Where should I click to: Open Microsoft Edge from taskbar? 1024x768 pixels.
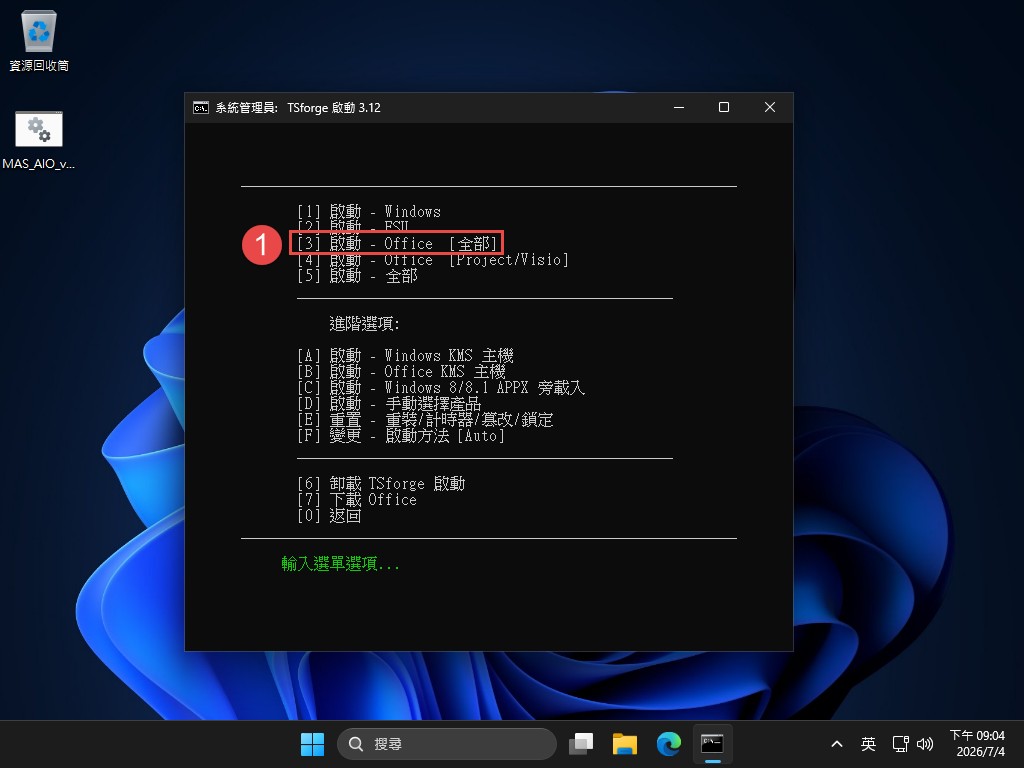point(669,744)
